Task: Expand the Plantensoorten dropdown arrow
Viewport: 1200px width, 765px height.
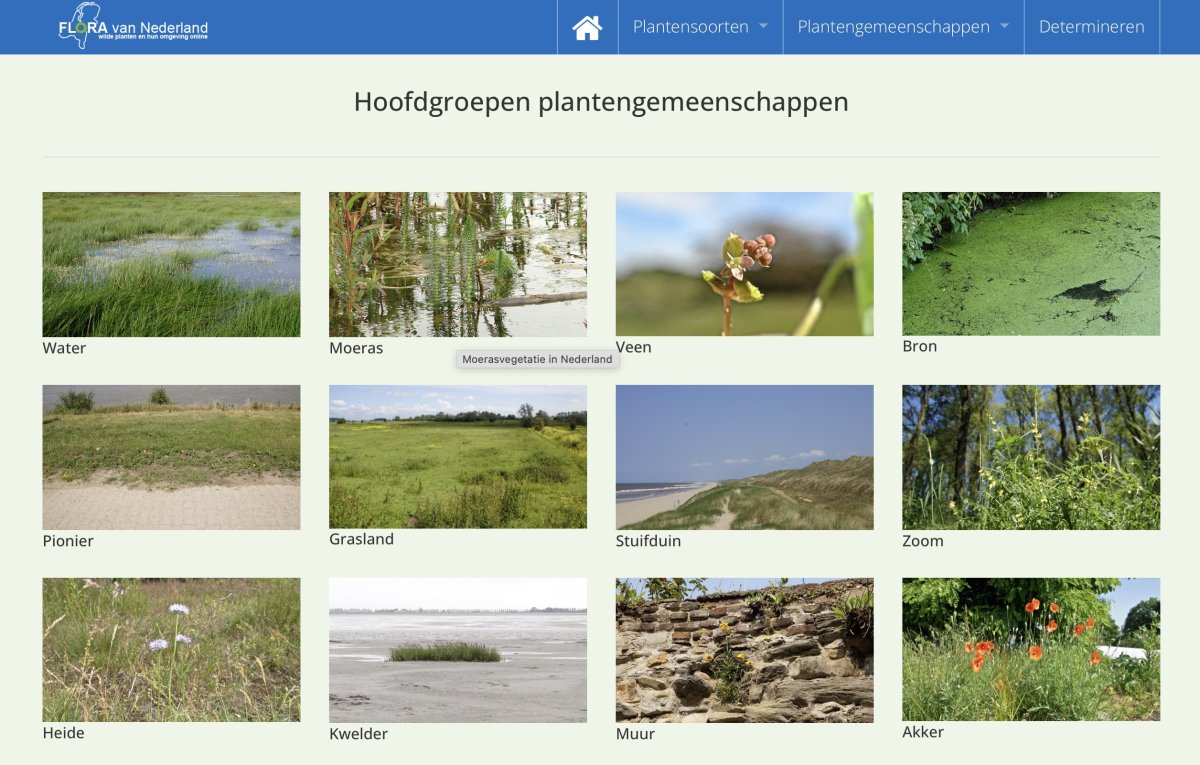Action: point(763,27)
